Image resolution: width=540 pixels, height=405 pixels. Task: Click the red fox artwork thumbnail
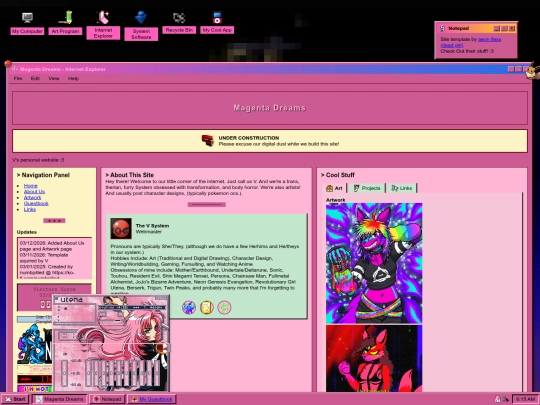tap(374, 359)
